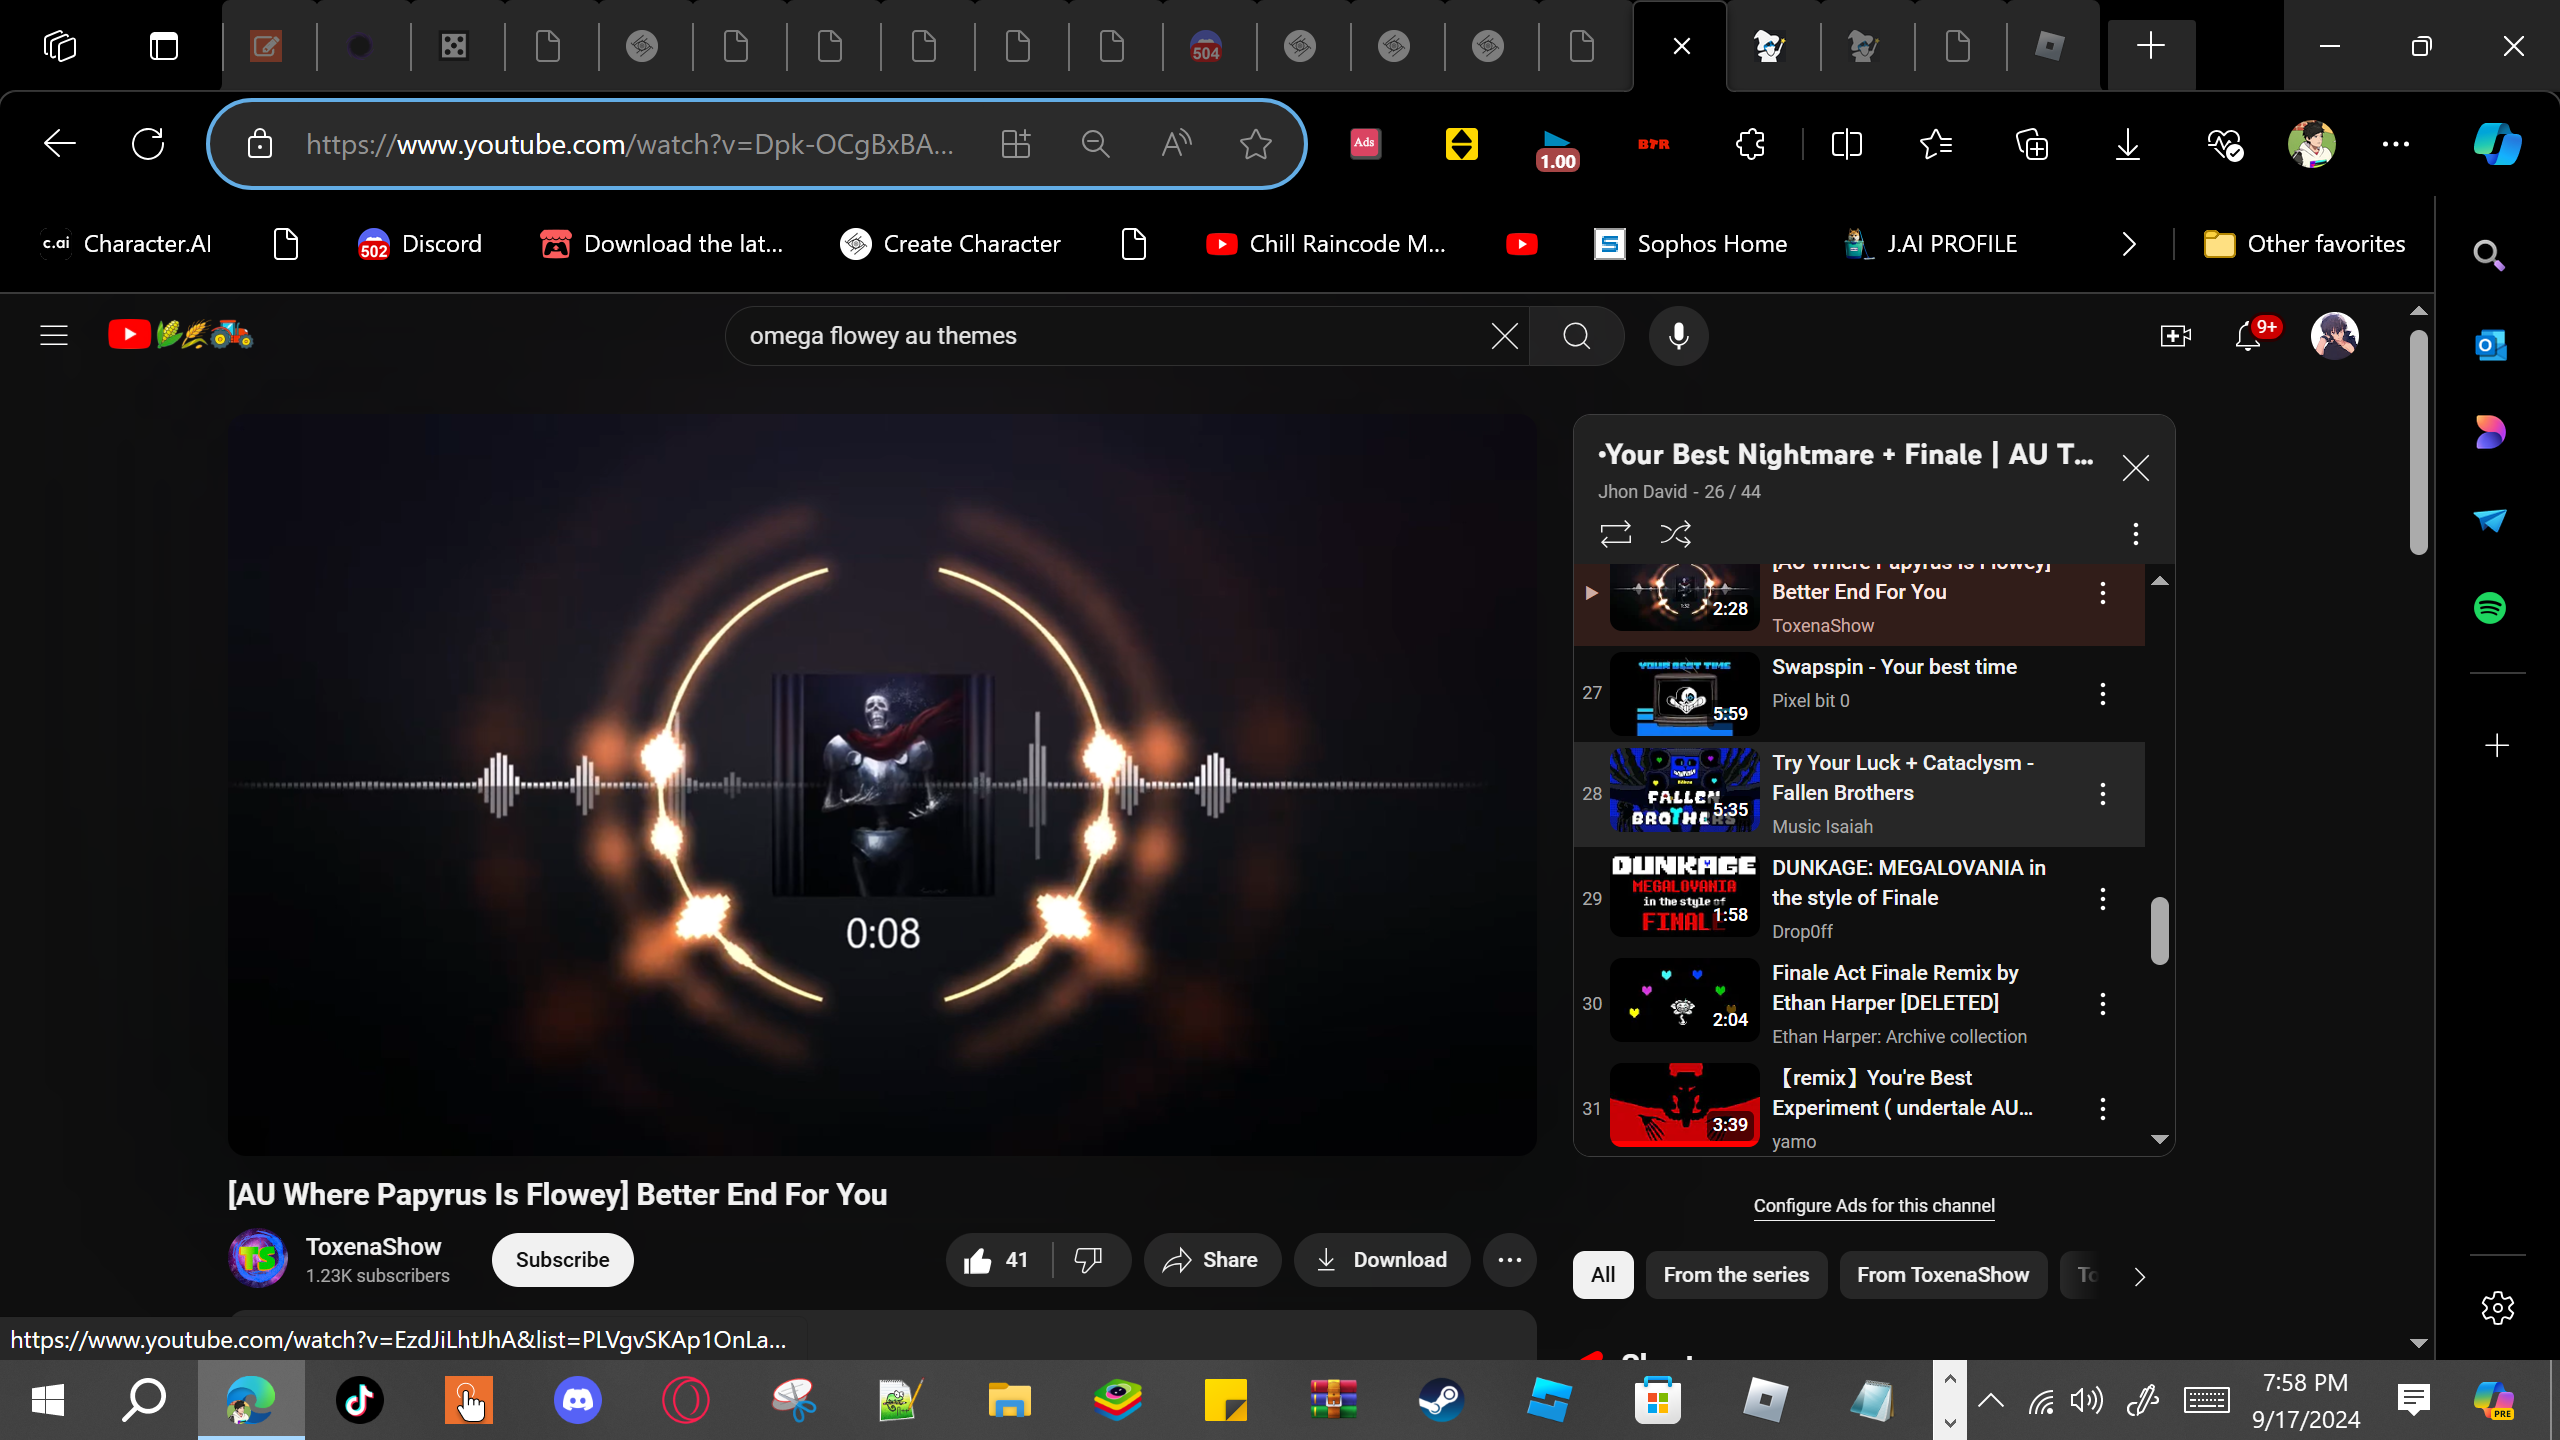
Task: Click the YouTube search magnifier button
Action: 1576,336
